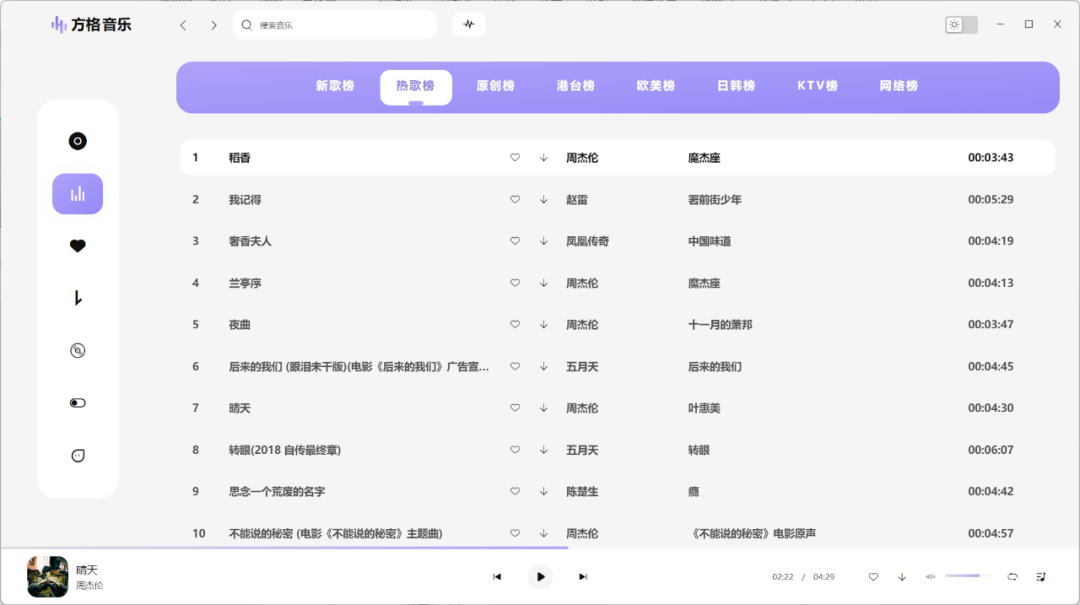Viewport: 1080px width, 605px height.
Task: Skip to the next track
Action: pyautogui.click(x=583, y=577)
